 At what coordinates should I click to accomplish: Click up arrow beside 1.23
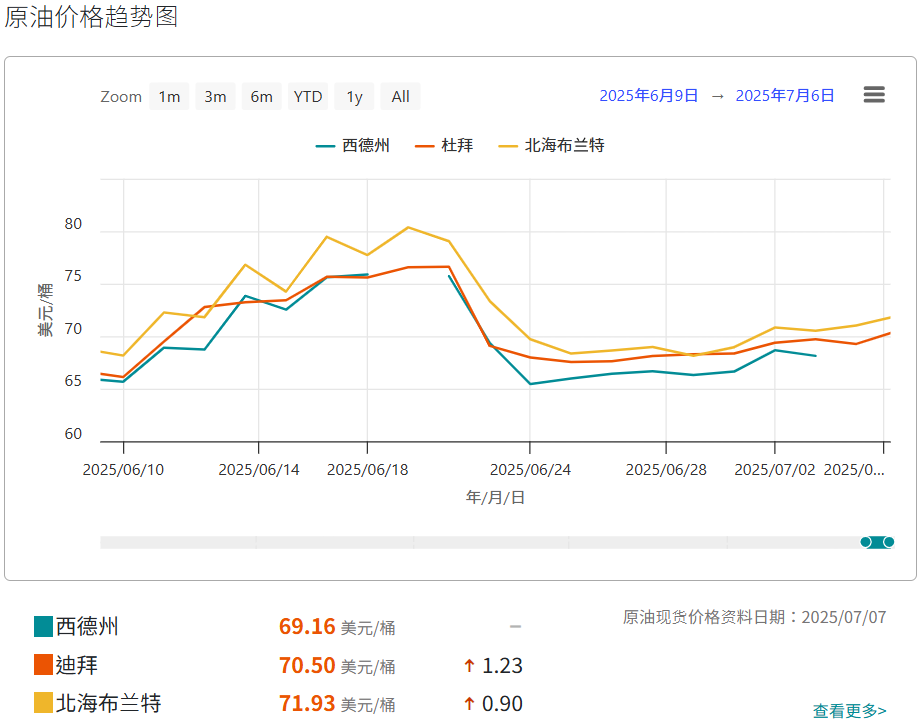point(469,666)
